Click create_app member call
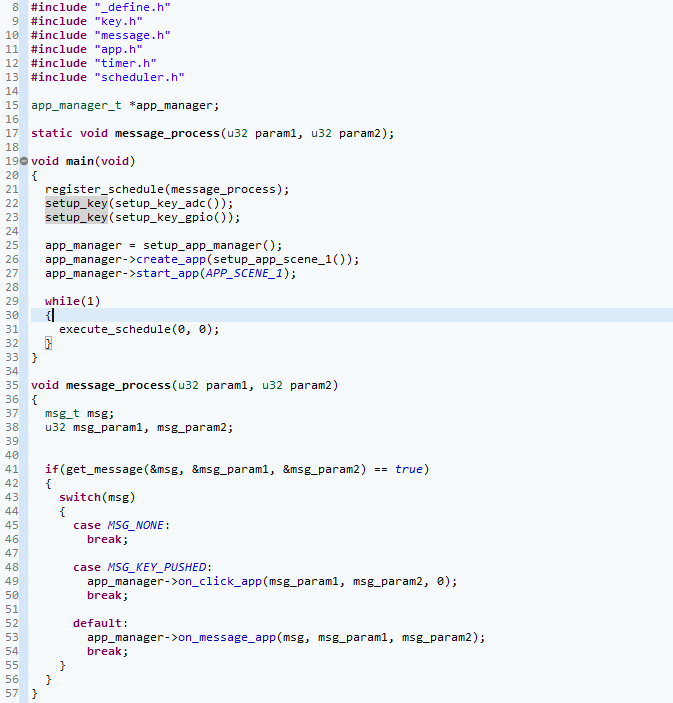 coord(171,259)
